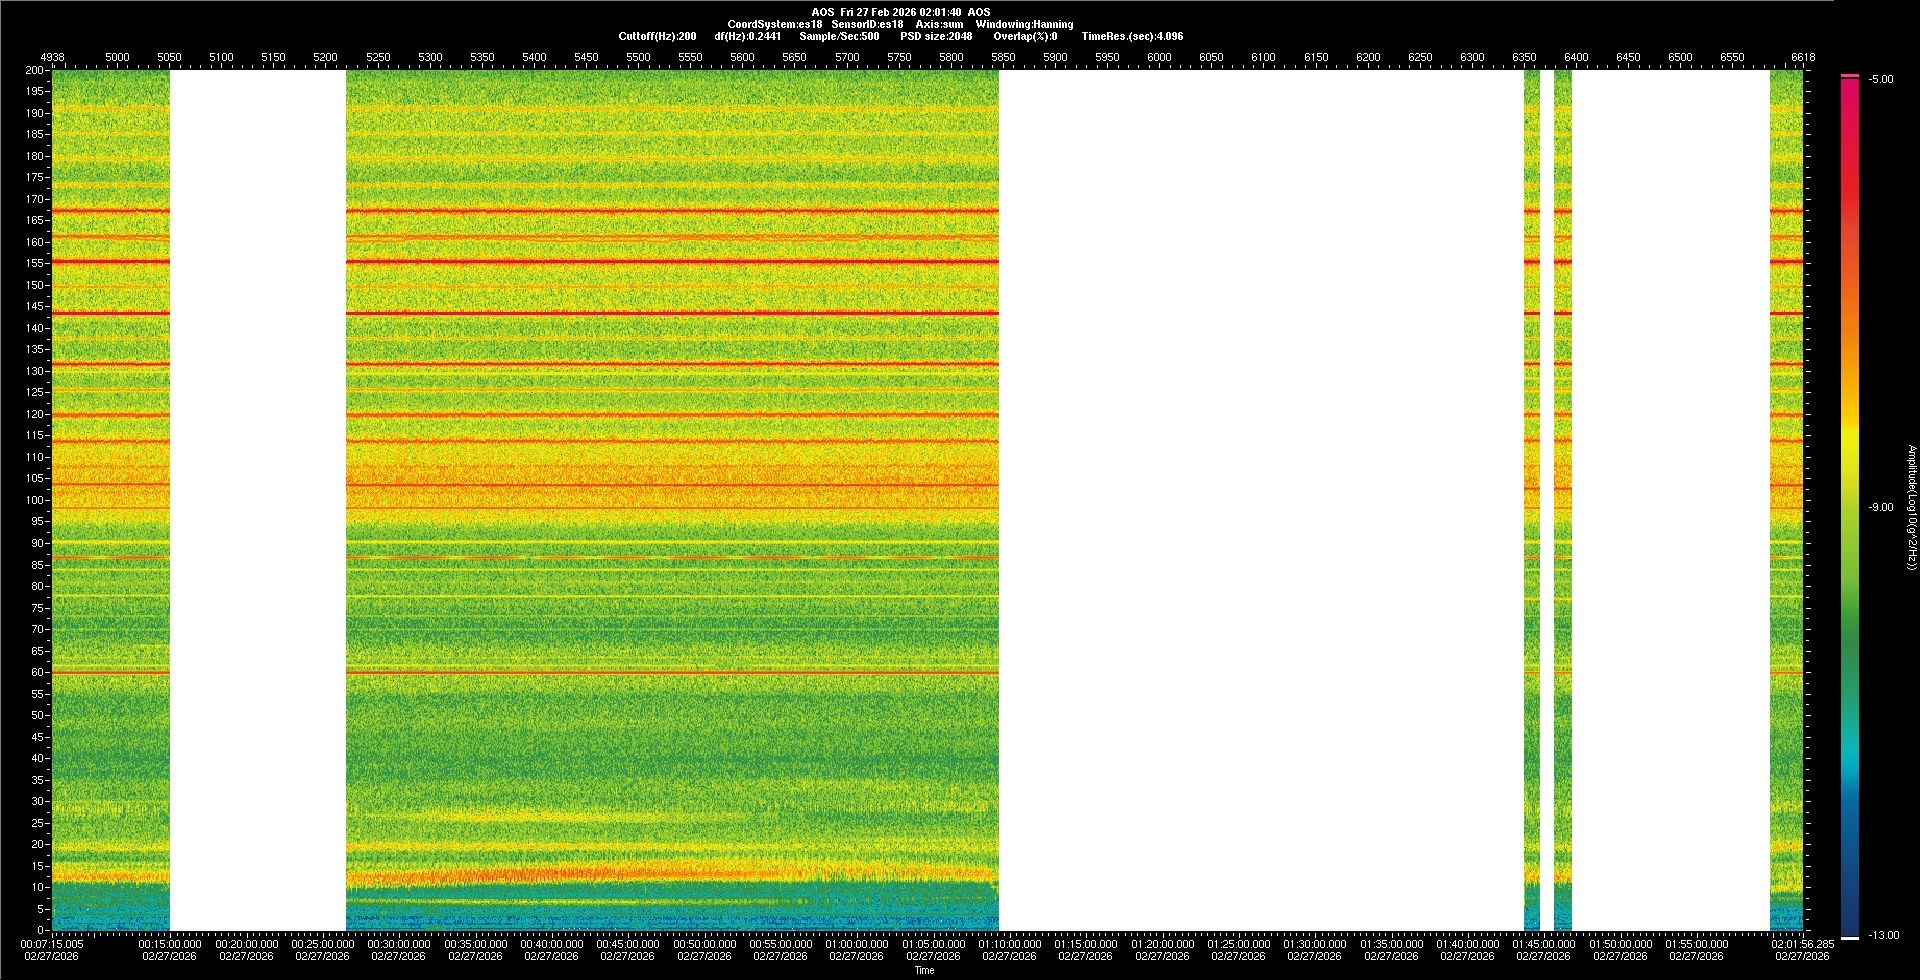Click the 5500 tick on the top axis
The height and width of the screenshot is (980, 1920).
coord(638,57)
